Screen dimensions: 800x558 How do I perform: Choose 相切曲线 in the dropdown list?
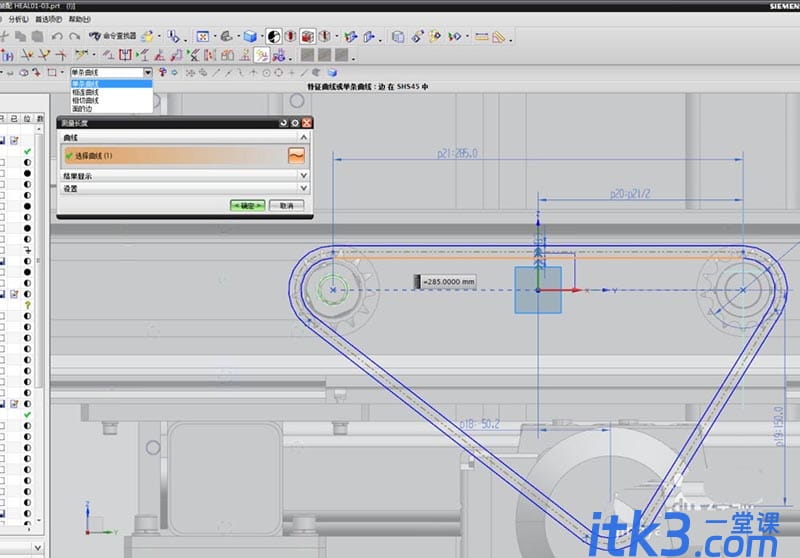[x=111, y=100]
